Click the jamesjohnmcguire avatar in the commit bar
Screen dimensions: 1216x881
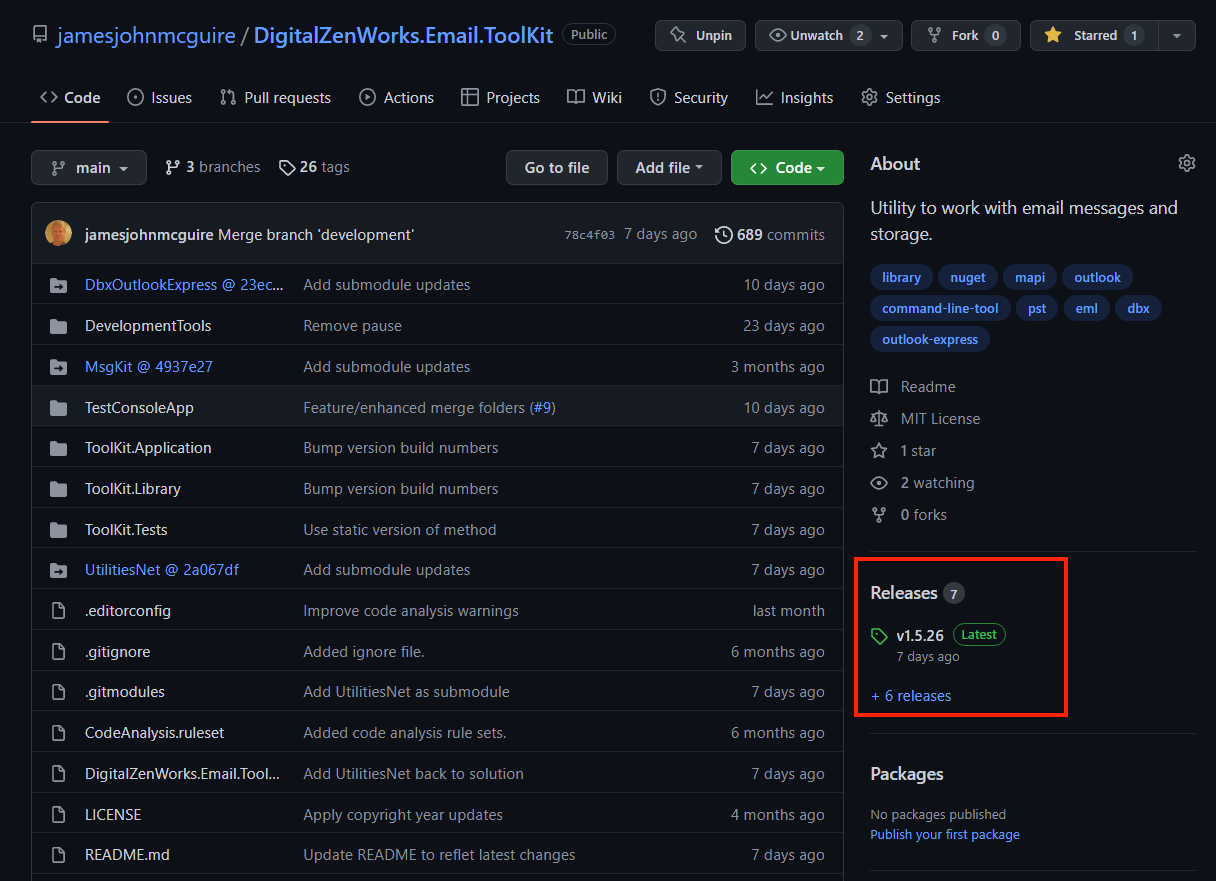click(x=59, y=234)
